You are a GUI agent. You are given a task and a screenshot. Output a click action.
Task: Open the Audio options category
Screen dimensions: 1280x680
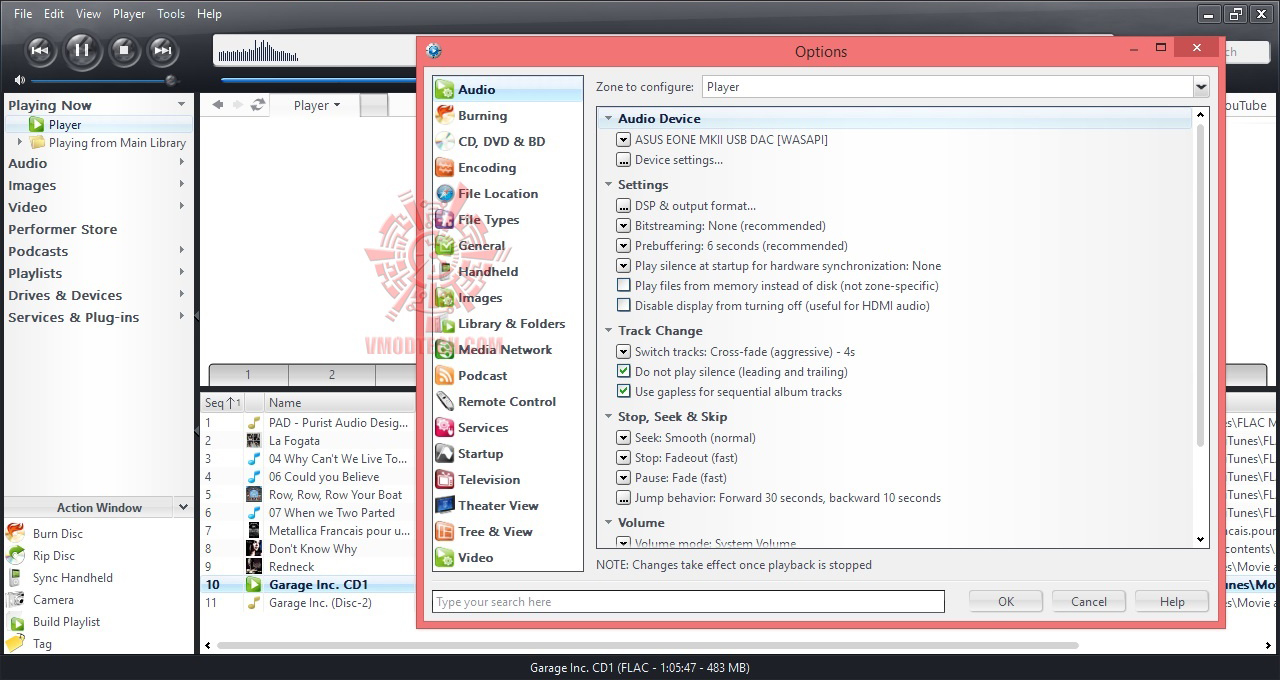point(507,89)
